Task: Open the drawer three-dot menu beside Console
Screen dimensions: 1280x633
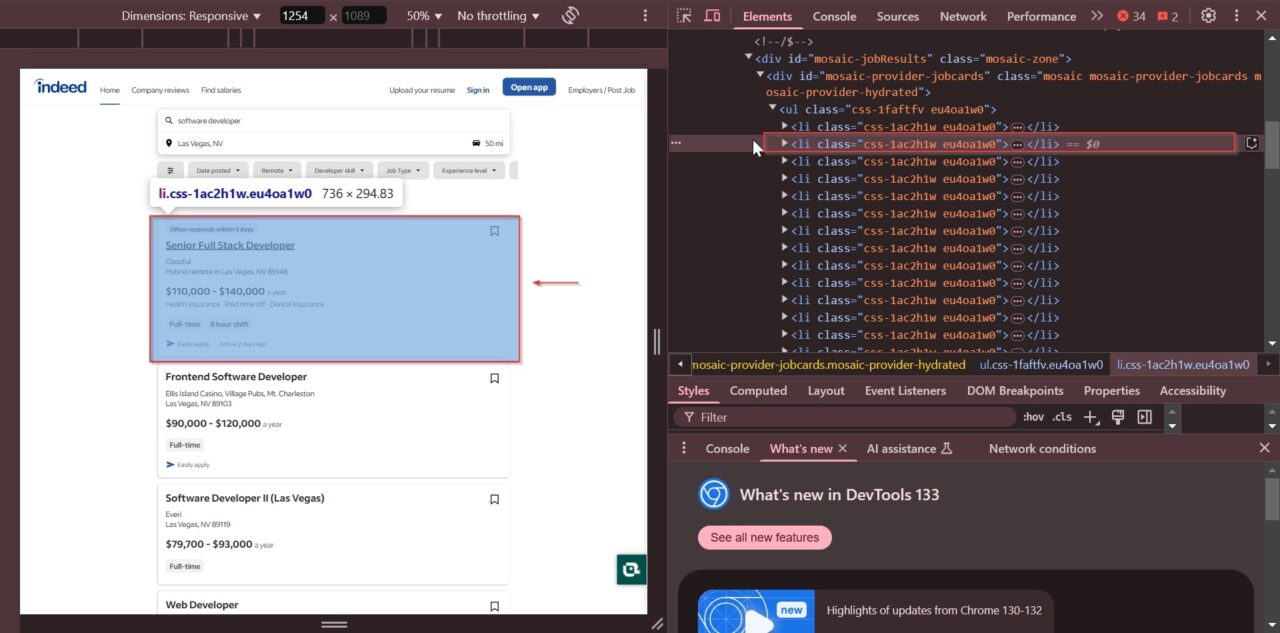Action: point(684,448)
